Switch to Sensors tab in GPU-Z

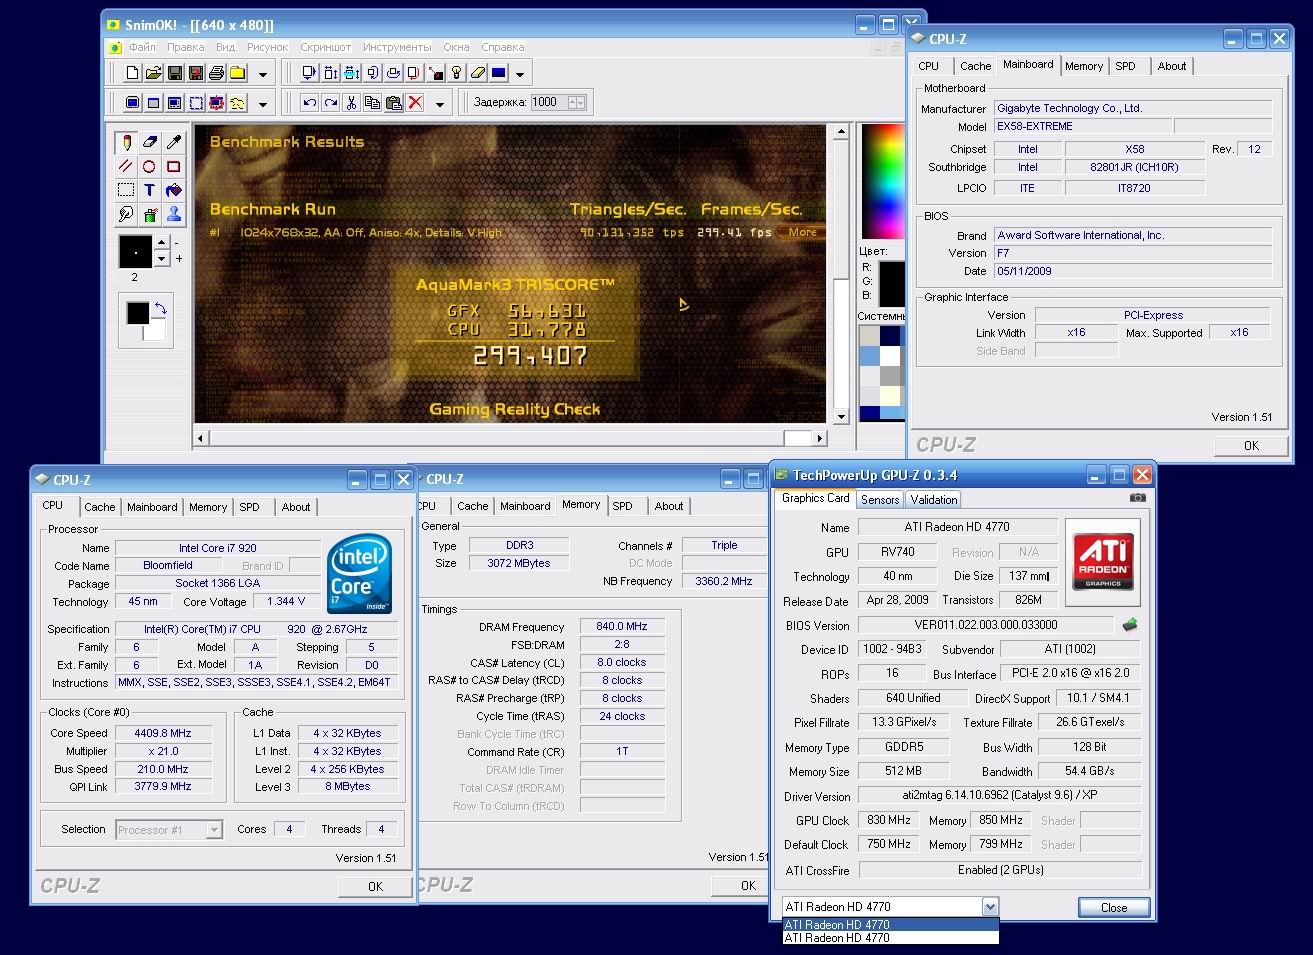tap(880, 499)
